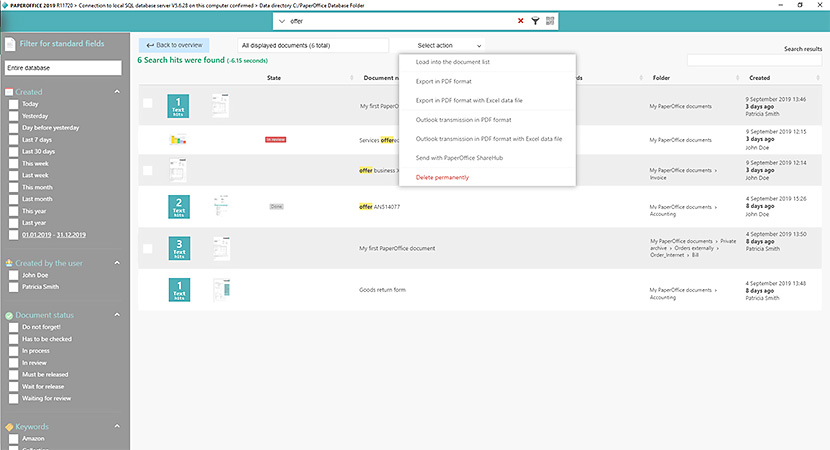Choose Outlook transmission in PDF format
This screenshot has width=830, height=450.
(463, 120)
